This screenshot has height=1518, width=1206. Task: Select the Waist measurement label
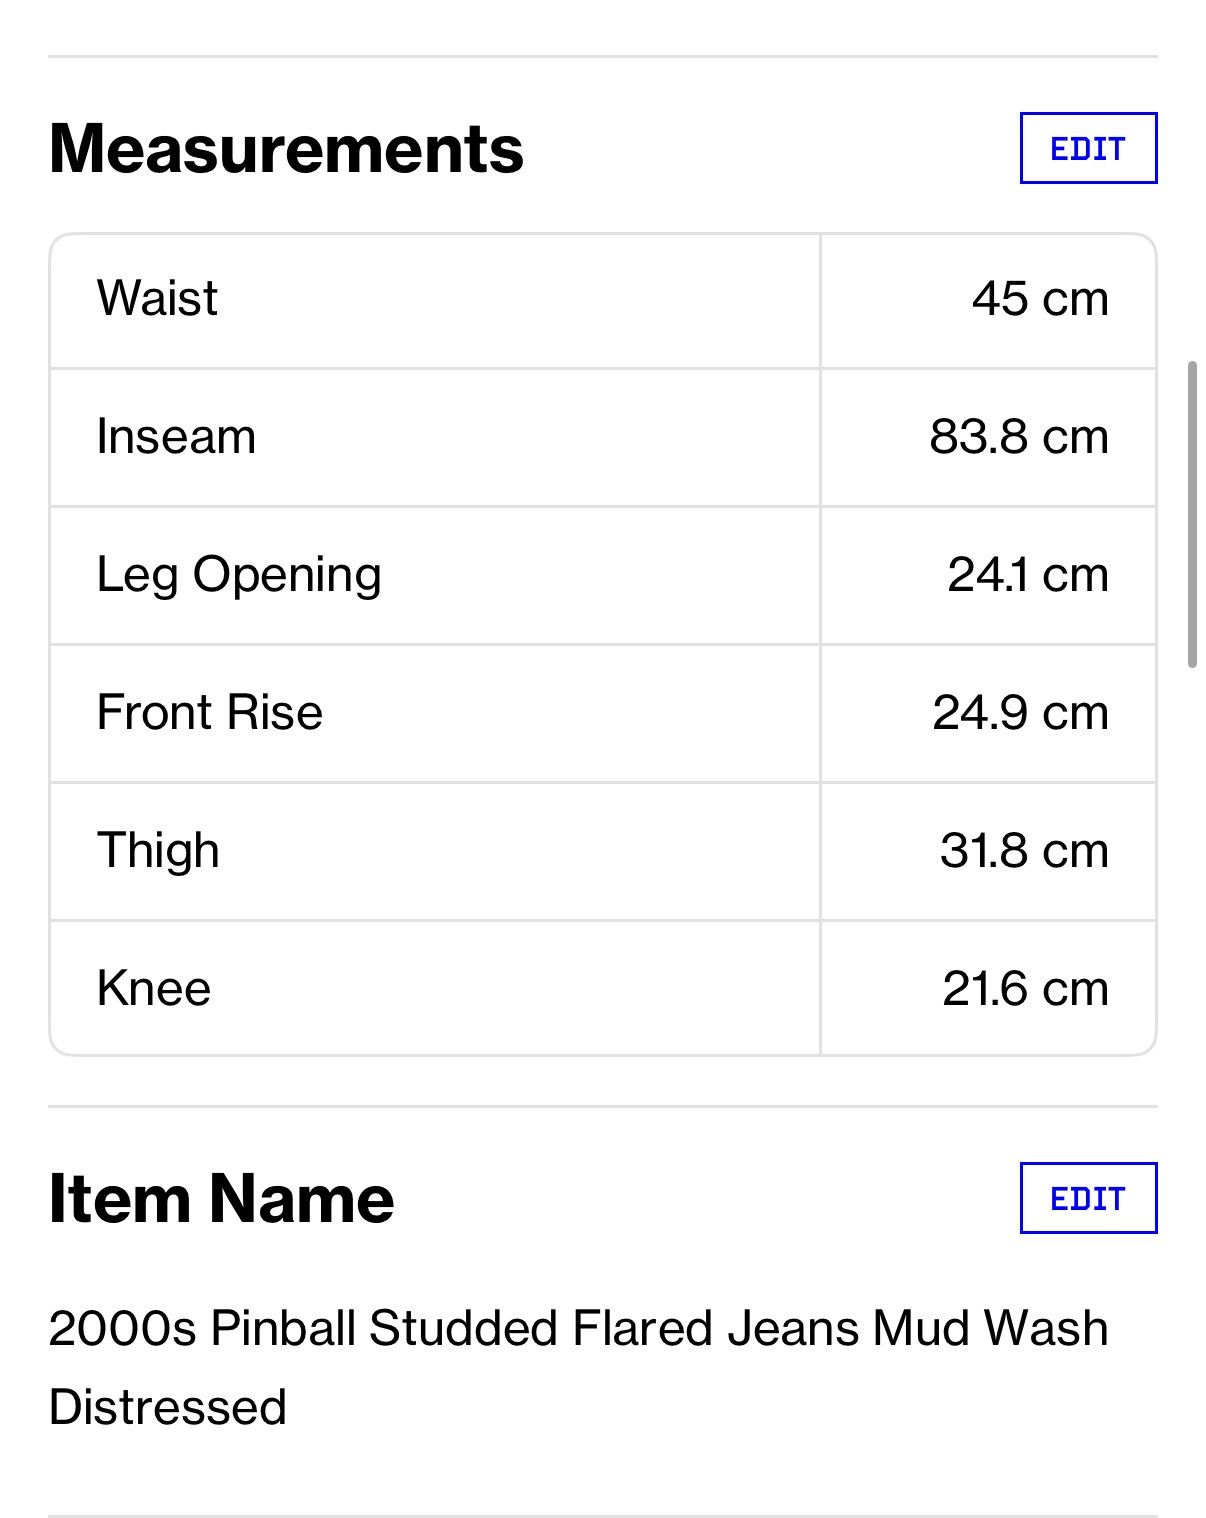click(157, 298)
